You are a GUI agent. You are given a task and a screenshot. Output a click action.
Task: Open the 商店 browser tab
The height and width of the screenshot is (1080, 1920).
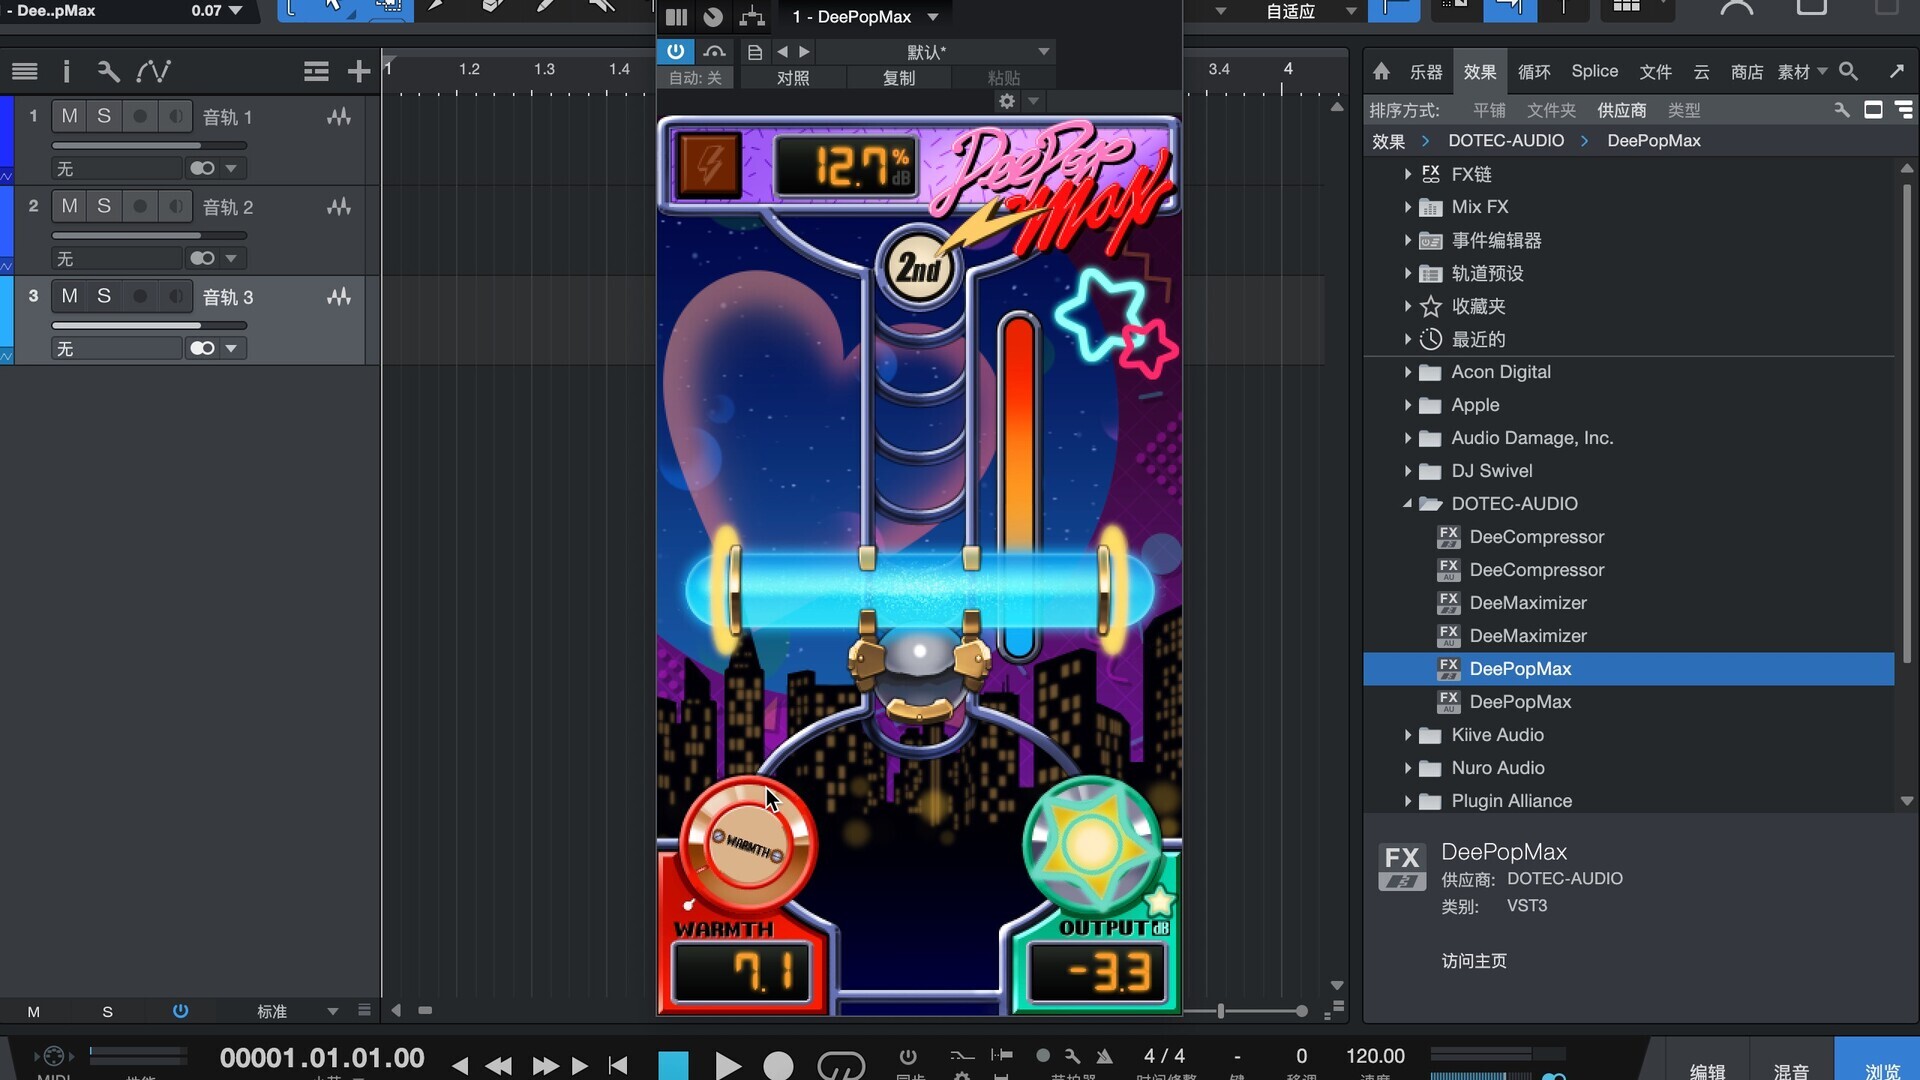1747,71
